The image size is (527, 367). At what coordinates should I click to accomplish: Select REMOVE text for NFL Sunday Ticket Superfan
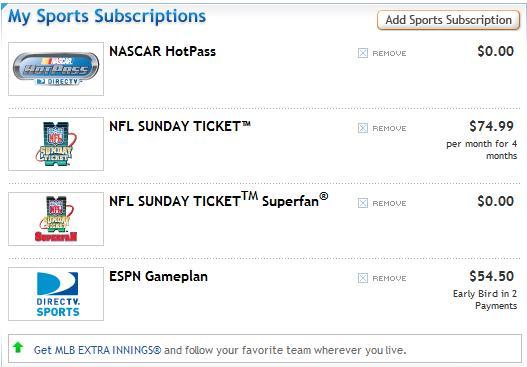pyautogui.click(x=389, y=203)
